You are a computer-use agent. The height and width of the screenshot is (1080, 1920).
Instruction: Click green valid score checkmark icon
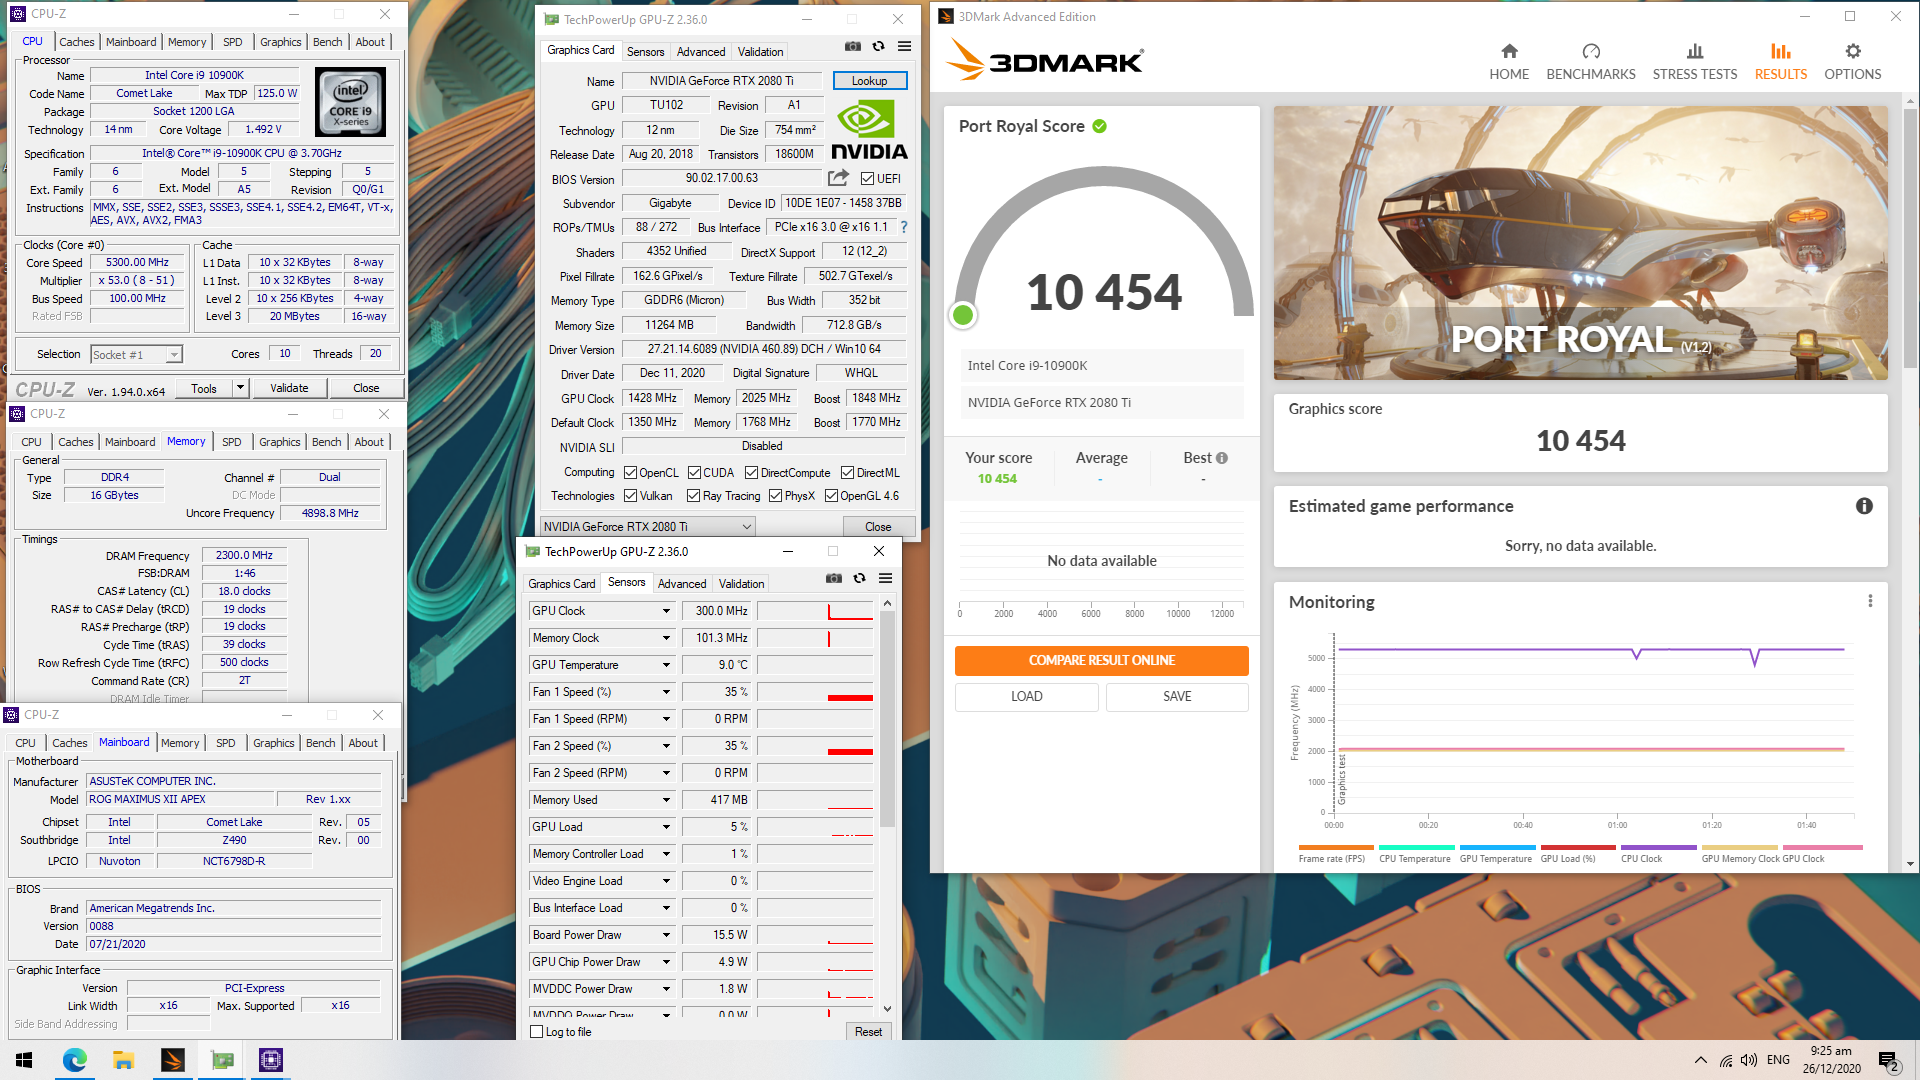1099,126
